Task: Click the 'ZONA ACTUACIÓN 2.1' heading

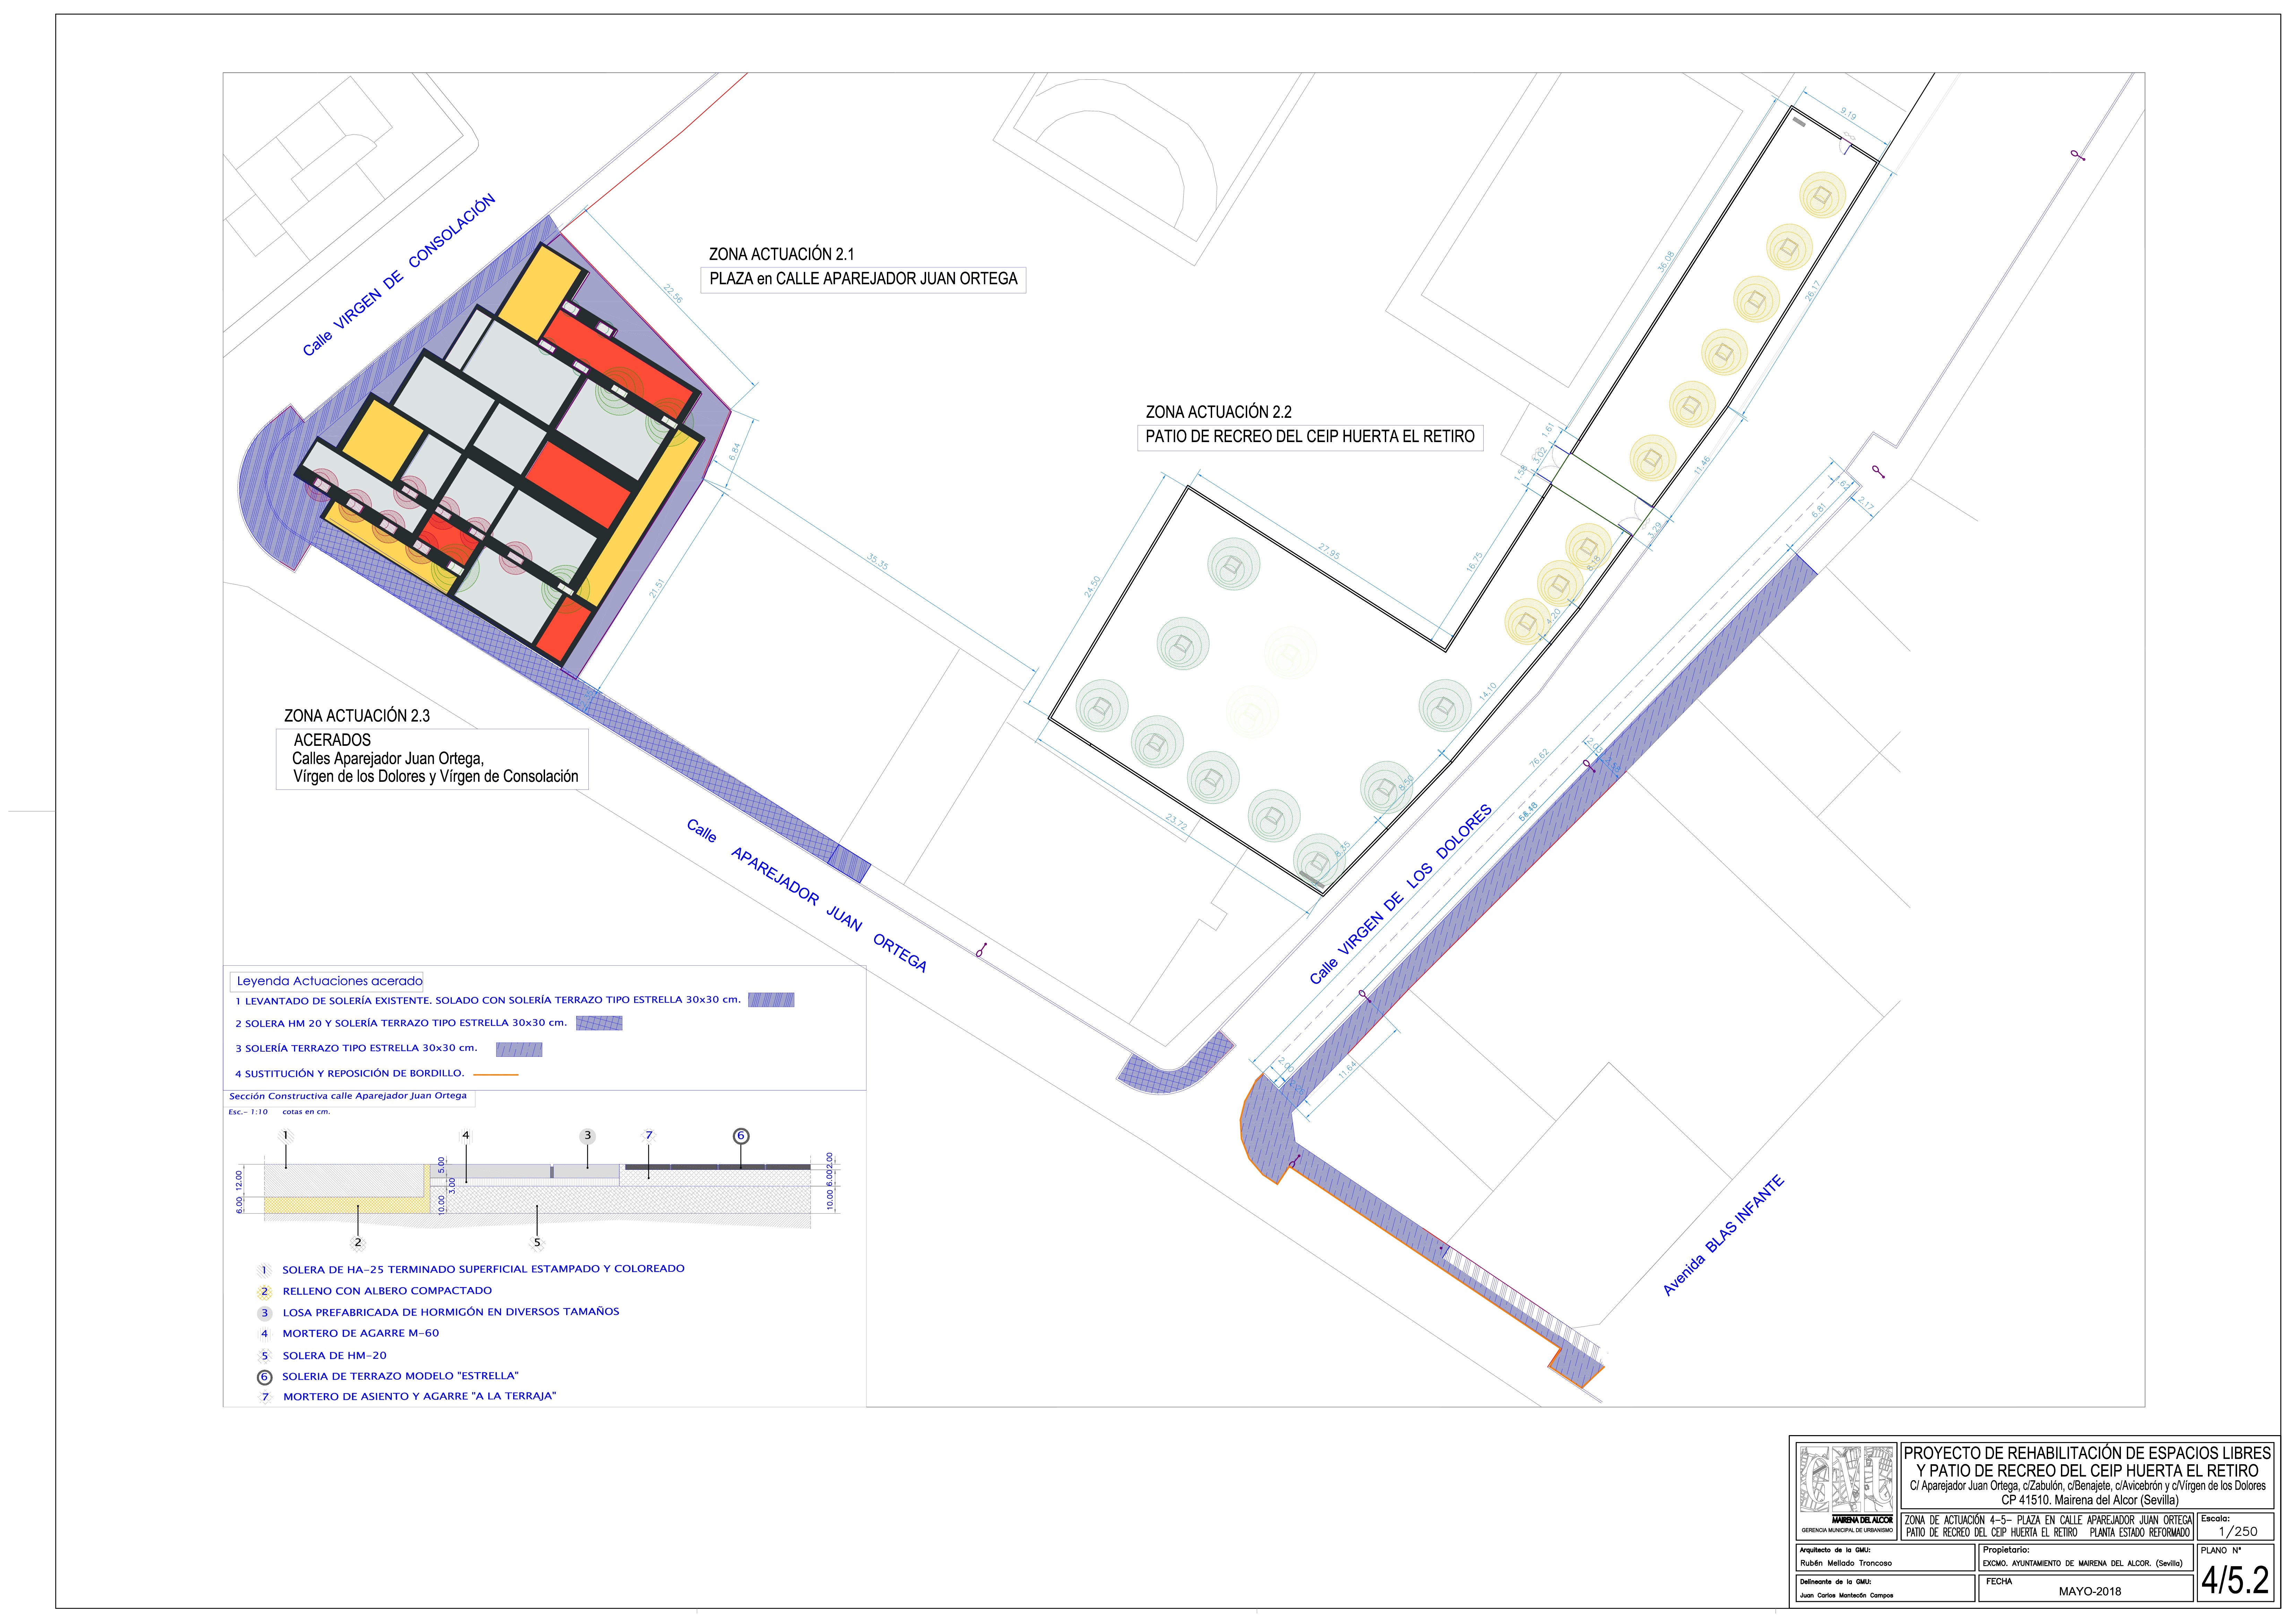Action: click(781, 254)
